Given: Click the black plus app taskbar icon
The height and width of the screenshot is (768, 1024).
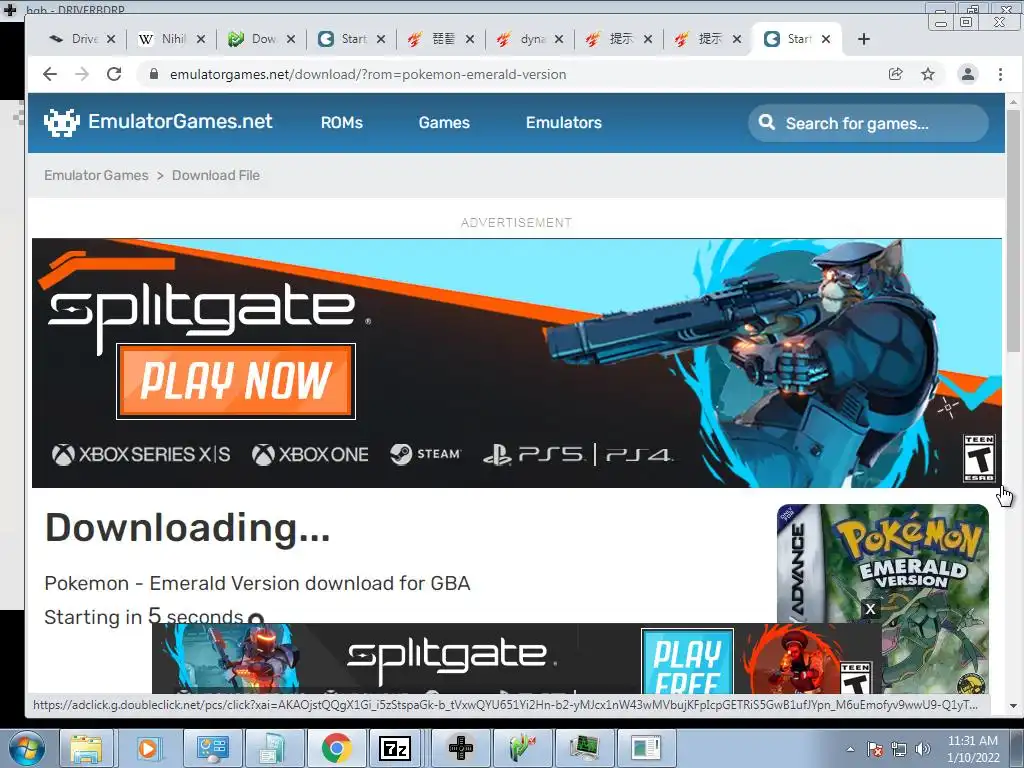Looking at the screenshot, I should point(461,748).
